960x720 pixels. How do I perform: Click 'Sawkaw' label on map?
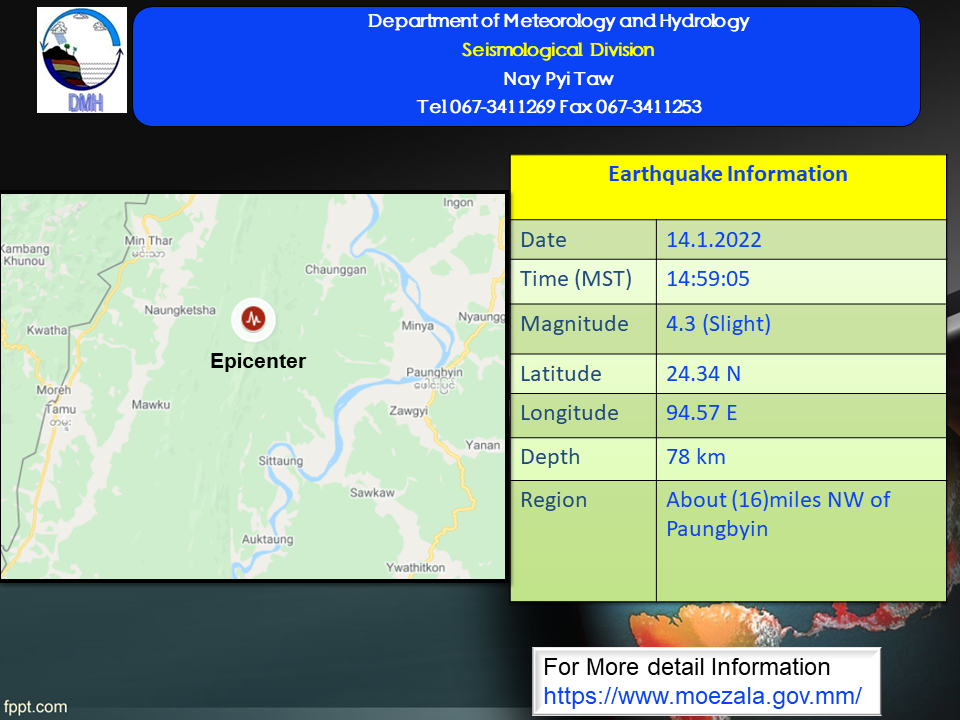click(x=372, y=492)
